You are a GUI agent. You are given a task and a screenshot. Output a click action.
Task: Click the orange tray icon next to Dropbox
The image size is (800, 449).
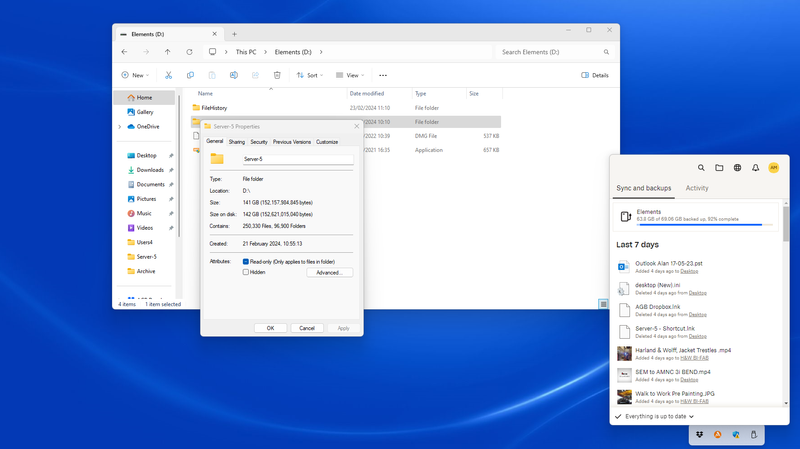717,435
